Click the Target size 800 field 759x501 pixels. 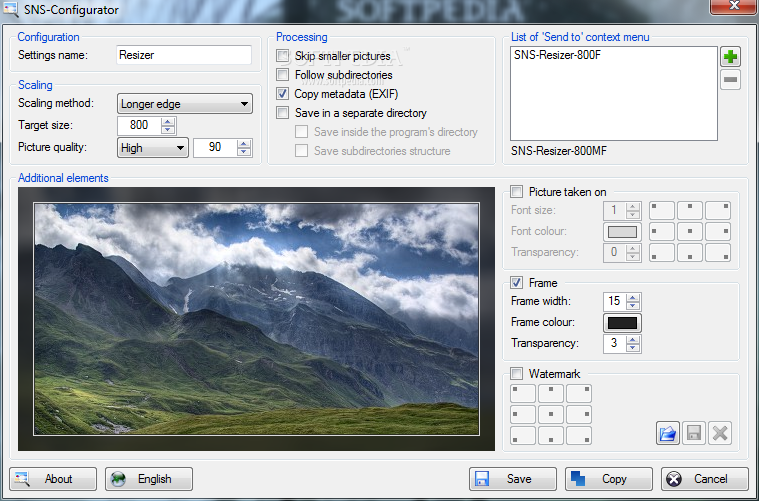pos(139,125)
